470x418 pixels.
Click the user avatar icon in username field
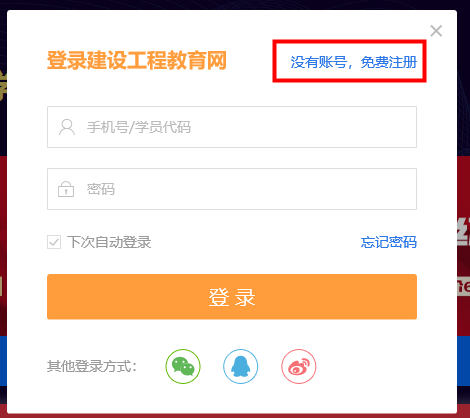coord(67,127)
